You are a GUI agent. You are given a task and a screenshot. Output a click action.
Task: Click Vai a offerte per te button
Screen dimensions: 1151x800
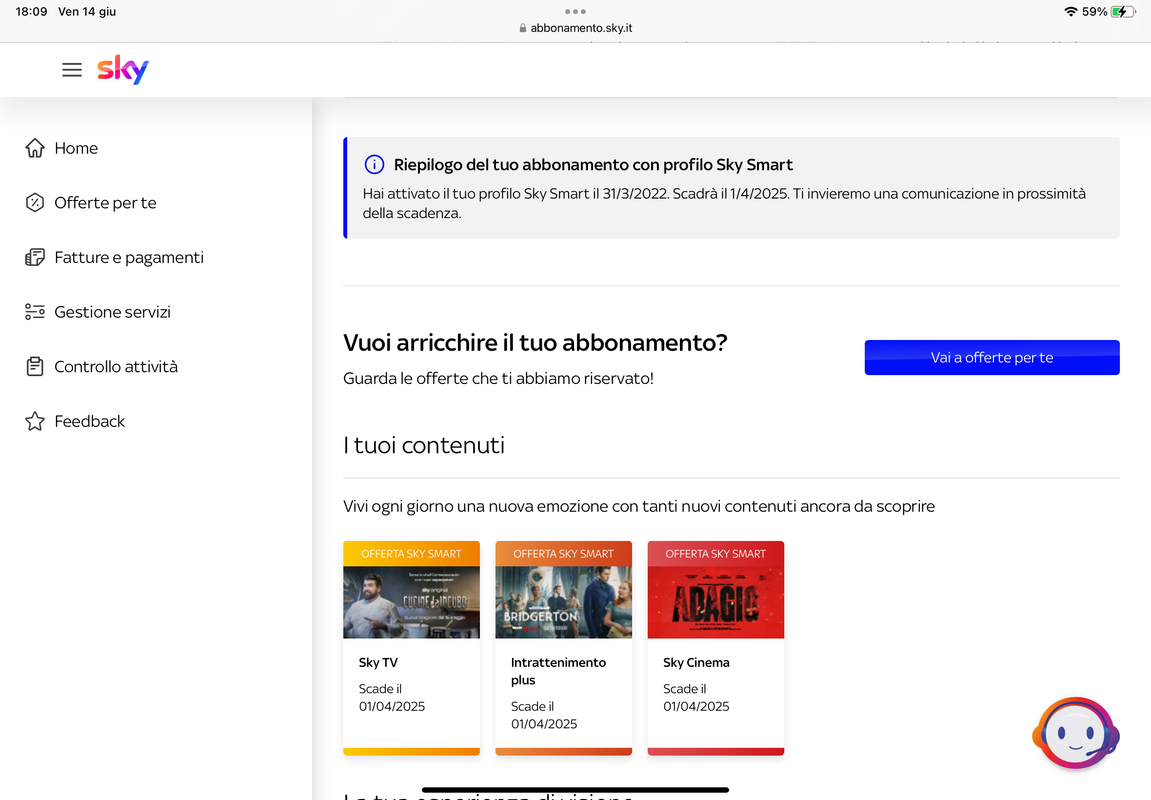pos(992,357)
